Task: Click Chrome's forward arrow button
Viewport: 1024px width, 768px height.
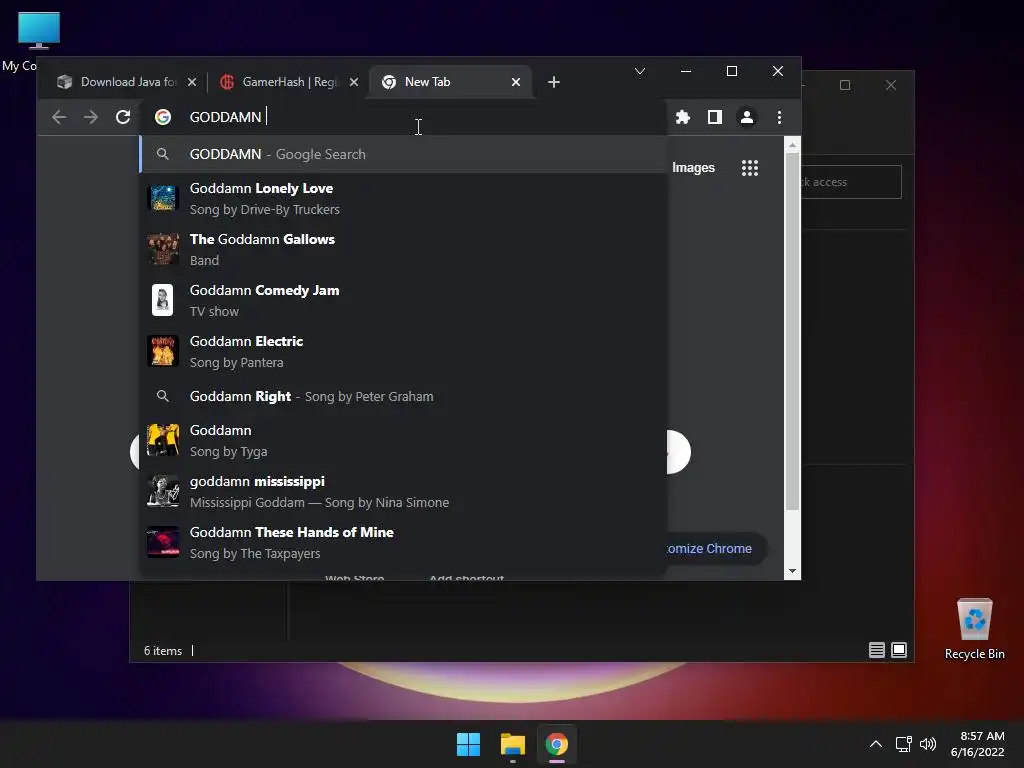Action: [91, 117]
